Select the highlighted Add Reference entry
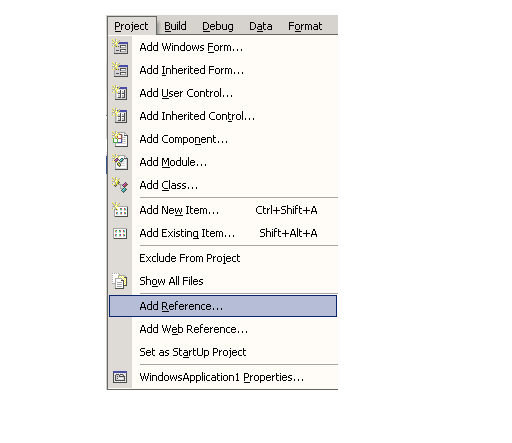This screenshot has width=512, height=443. click(x=223, y=306)
